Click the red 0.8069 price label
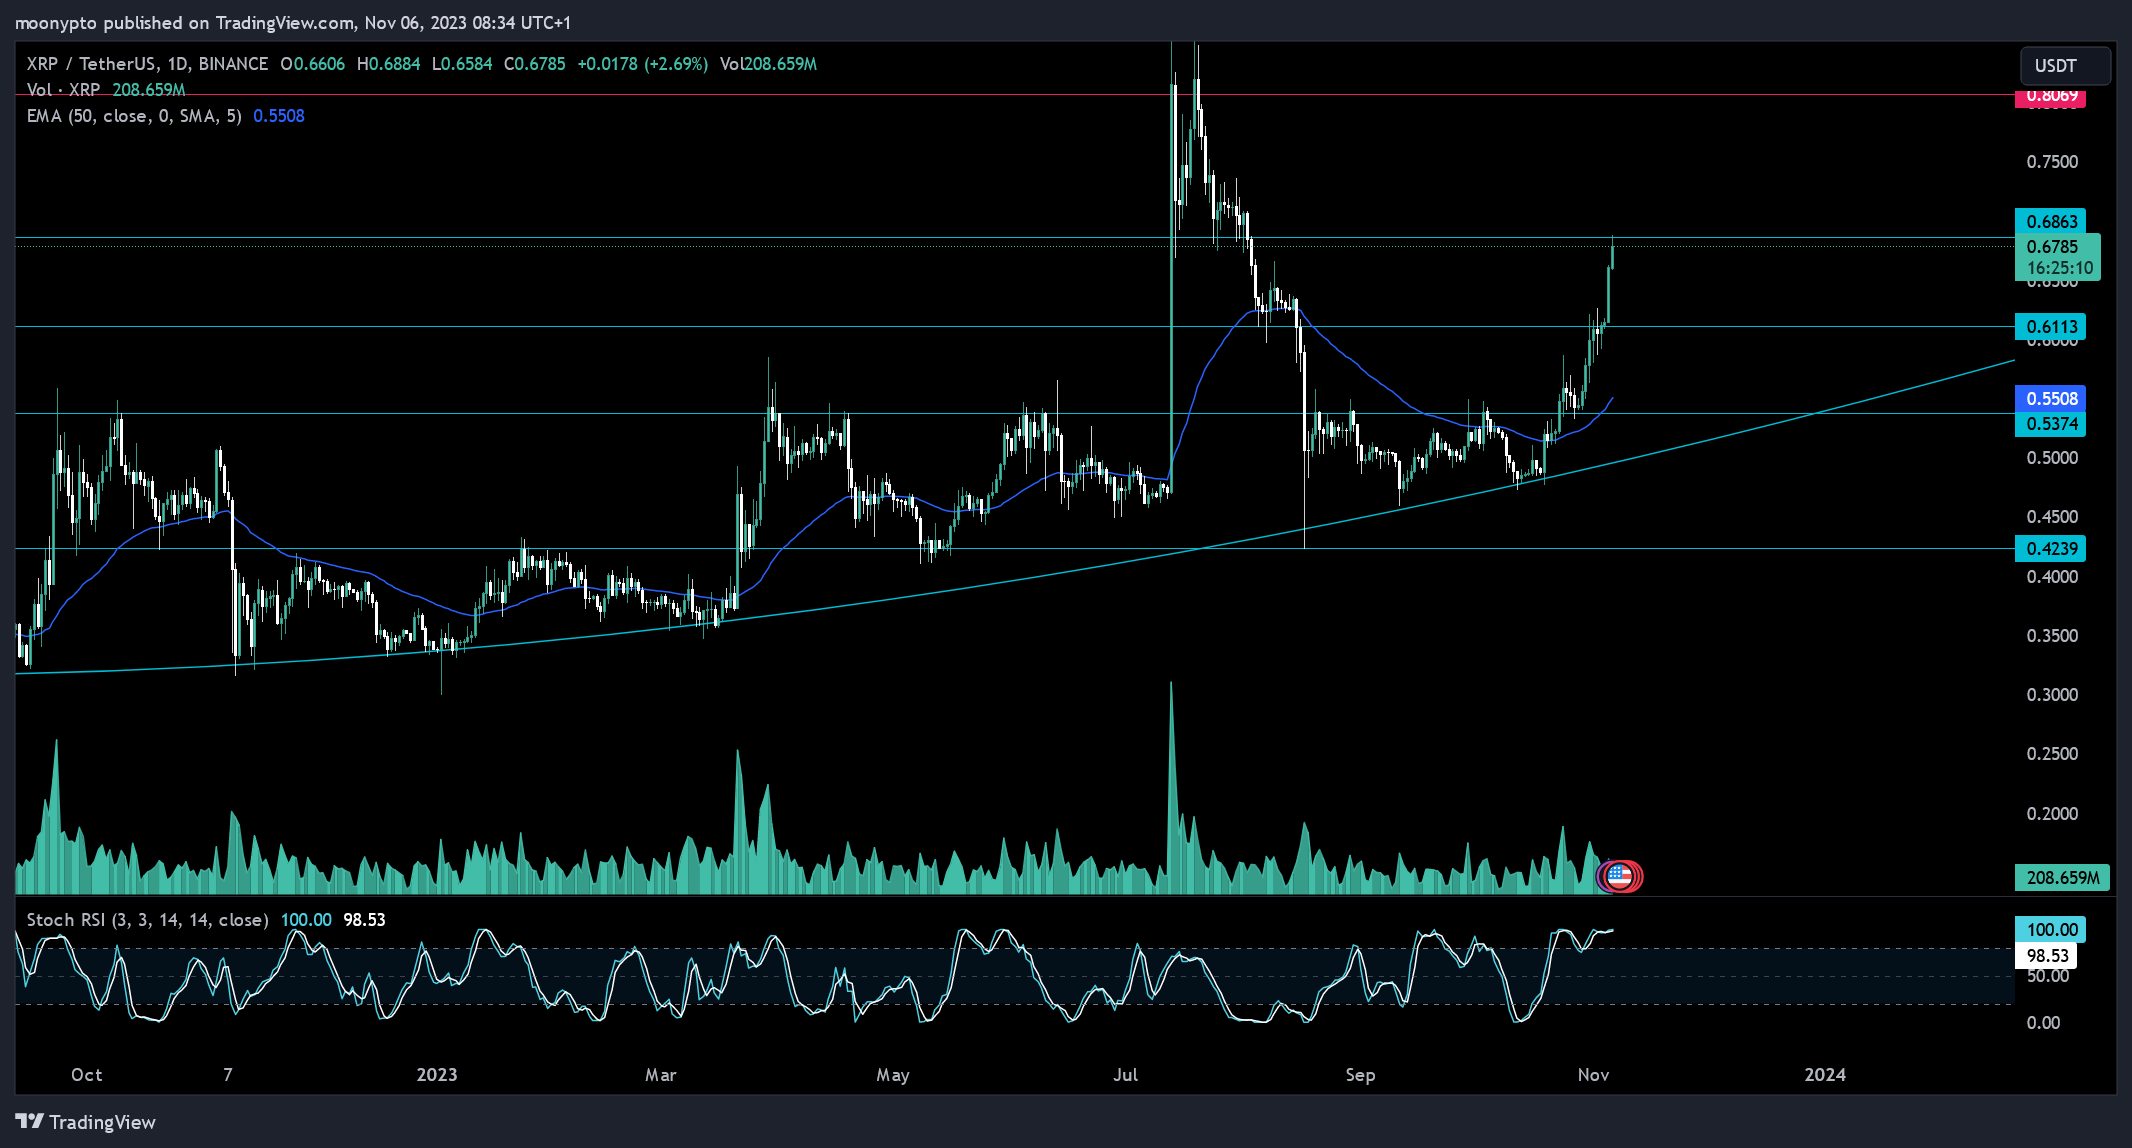This screenshot has width=2132, height=1148. [x=2051, y=96]
